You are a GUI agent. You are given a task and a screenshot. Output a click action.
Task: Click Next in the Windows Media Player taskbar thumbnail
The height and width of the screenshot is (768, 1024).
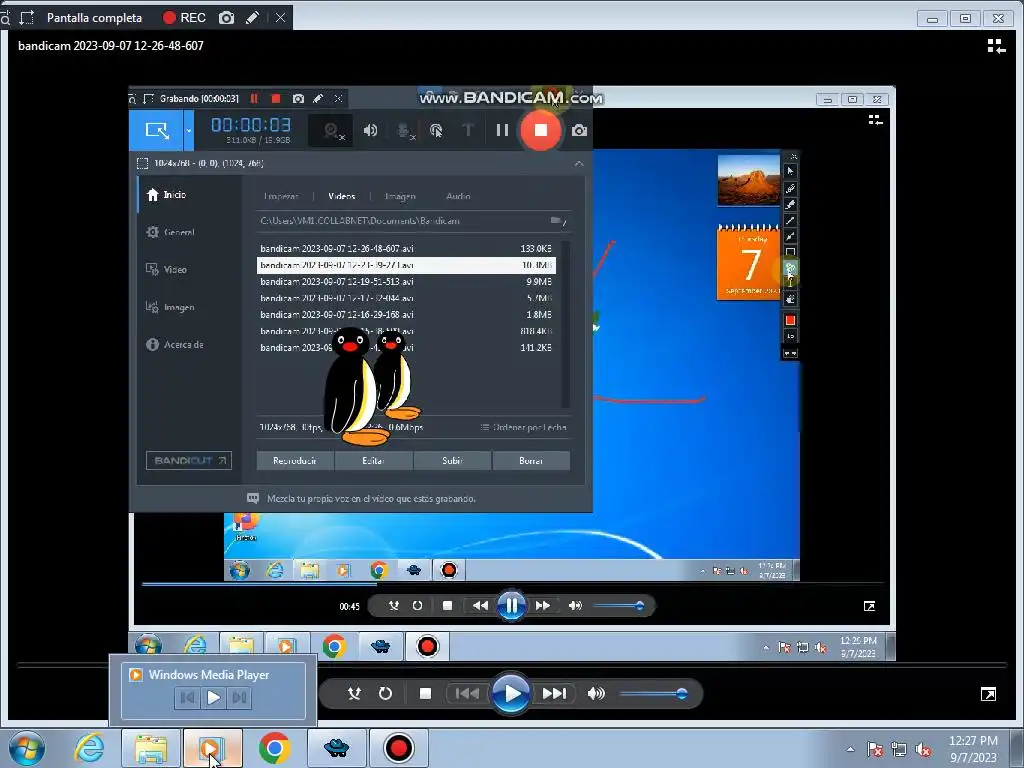[239, 697]
